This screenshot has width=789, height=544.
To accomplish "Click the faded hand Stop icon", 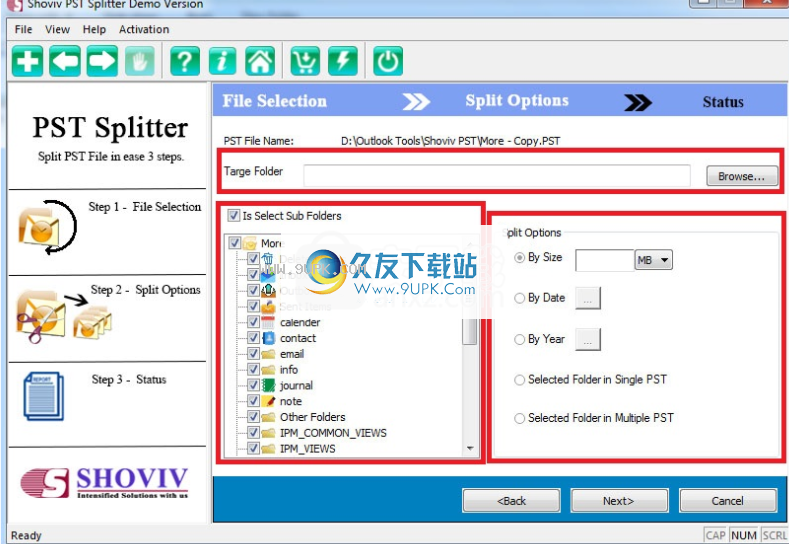I will [139, 61].
